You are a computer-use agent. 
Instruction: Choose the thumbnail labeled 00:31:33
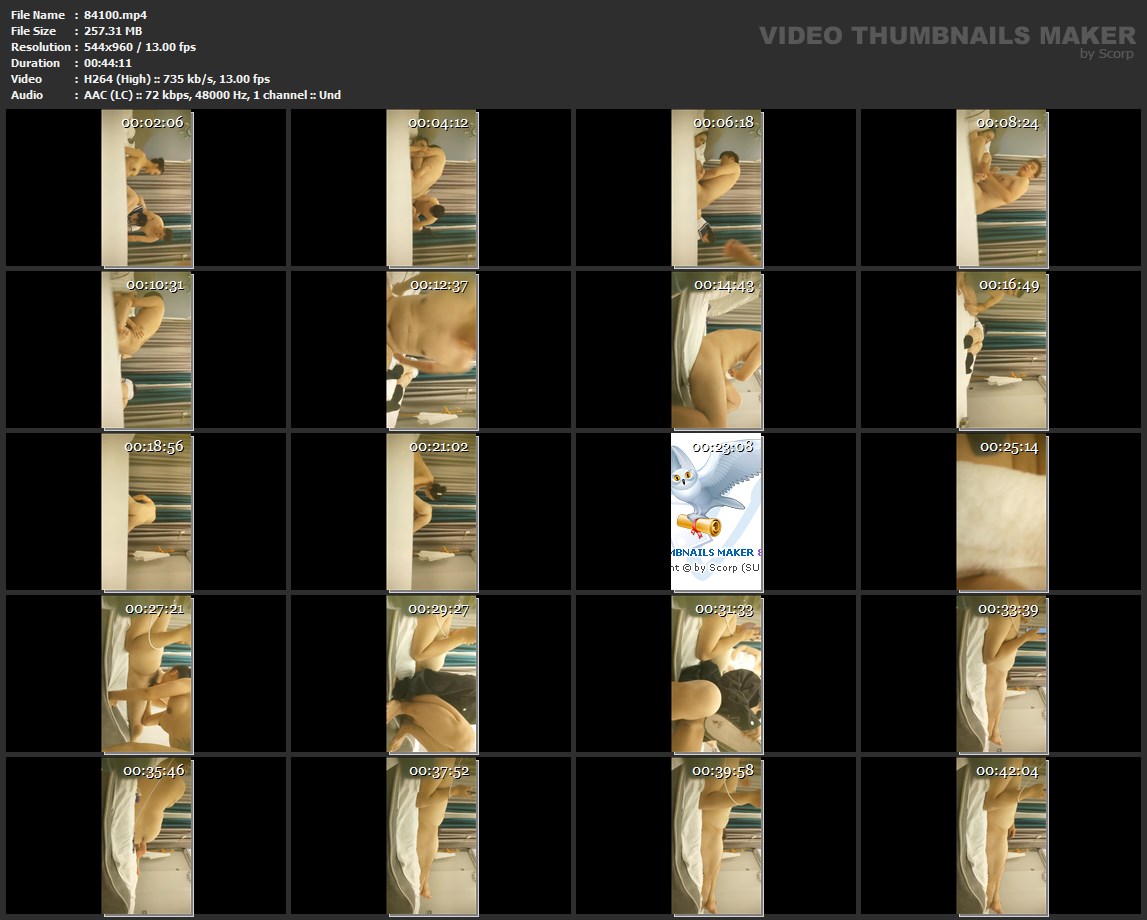717,674
